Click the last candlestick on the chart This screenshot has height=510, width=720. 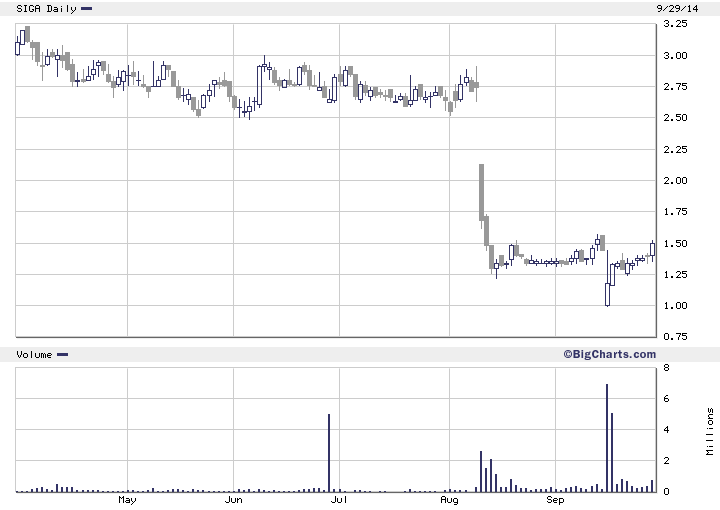click(652, 251)
